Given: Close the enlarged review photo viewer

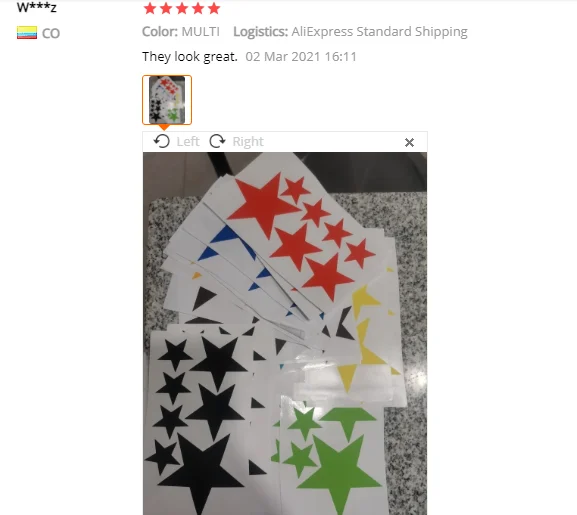Looking at the screenshot, I should pos(409,142).
